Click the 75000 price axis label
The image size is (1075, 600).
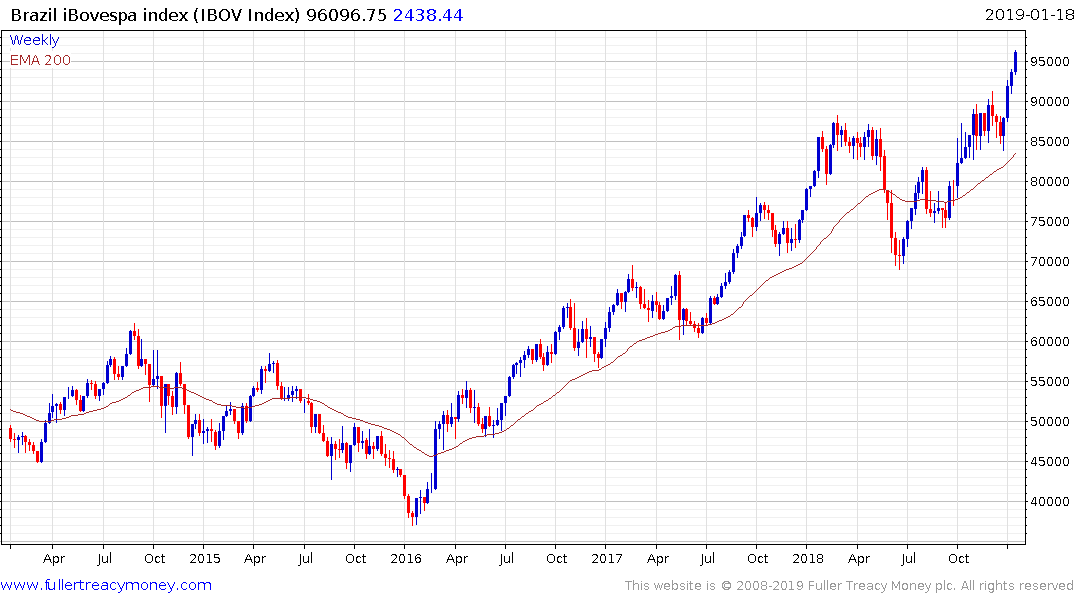point(1049,221)
